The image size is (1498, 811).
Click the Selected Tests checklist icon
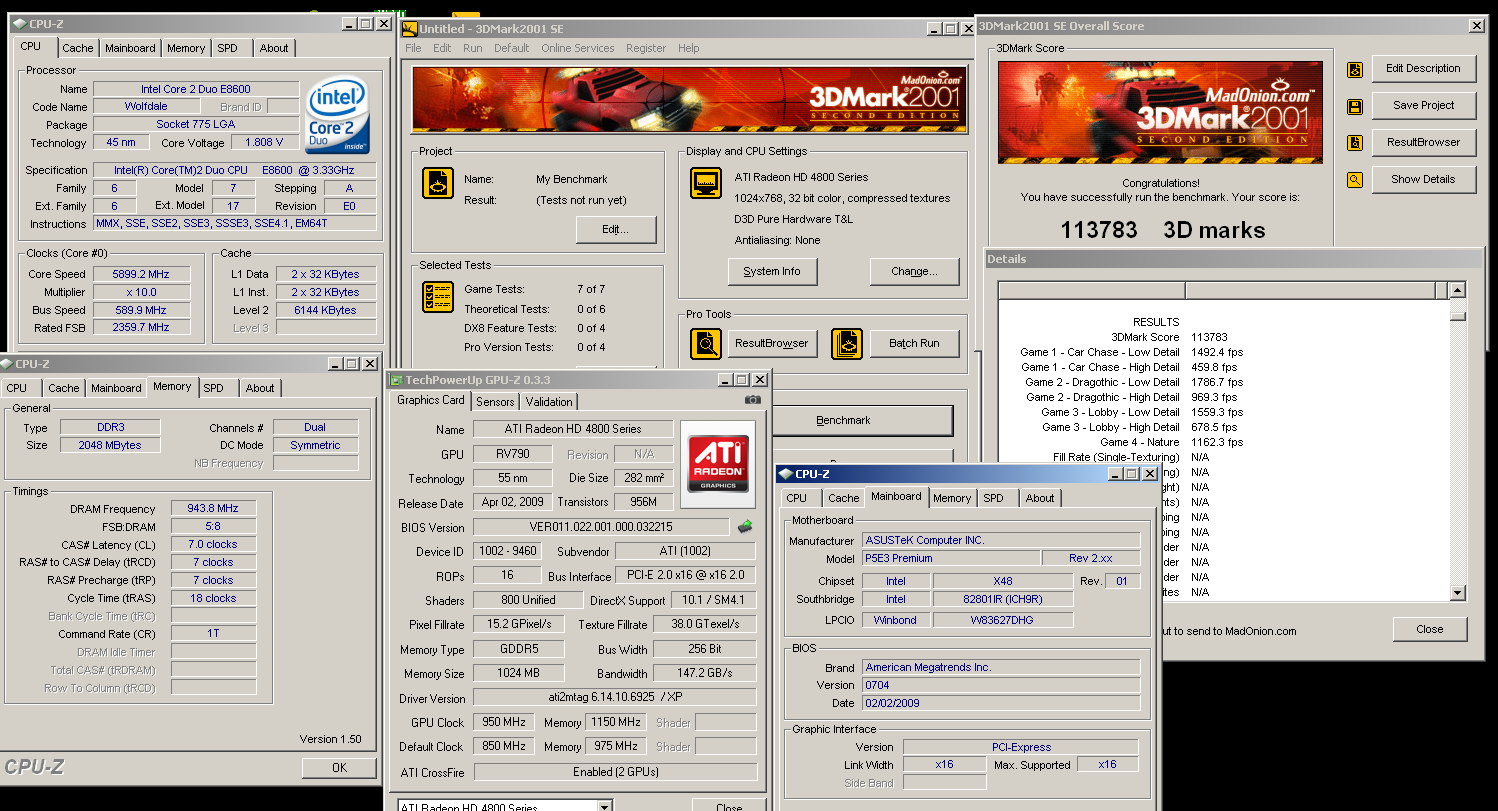[x=438, y=297]
